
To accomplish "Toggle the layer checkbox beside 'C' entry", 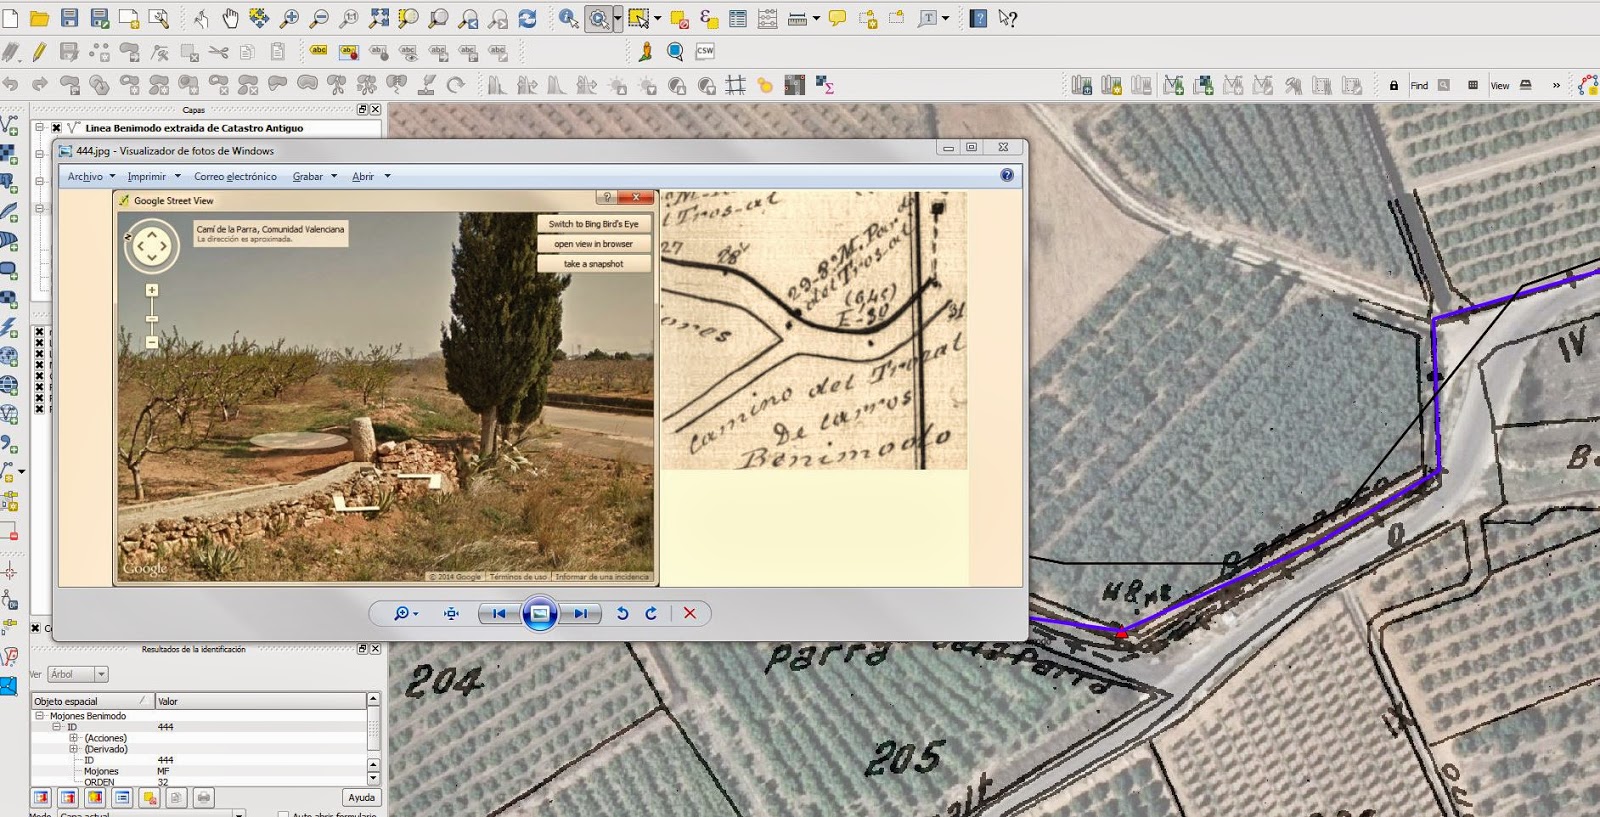I will click(36, 628).
